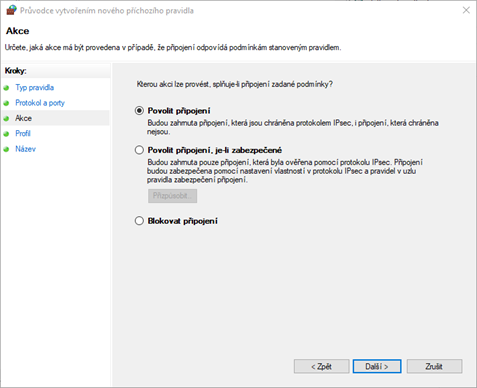The height and width of the screenshot is (388, 477).
Task: Close the rule wizard window
Action: [466, 10]
